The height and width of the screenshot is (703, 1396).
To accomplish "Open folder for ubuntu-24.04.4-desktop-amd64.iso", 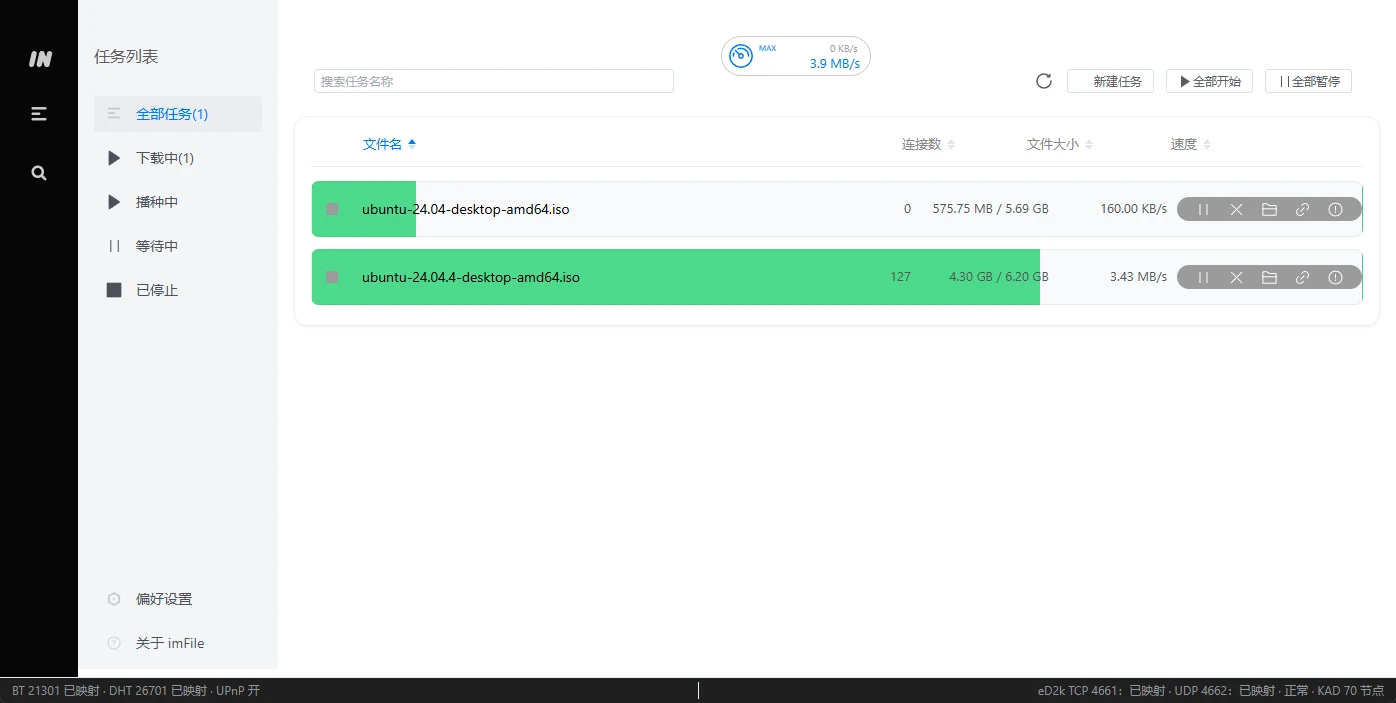I will (x=1269, y=277).
